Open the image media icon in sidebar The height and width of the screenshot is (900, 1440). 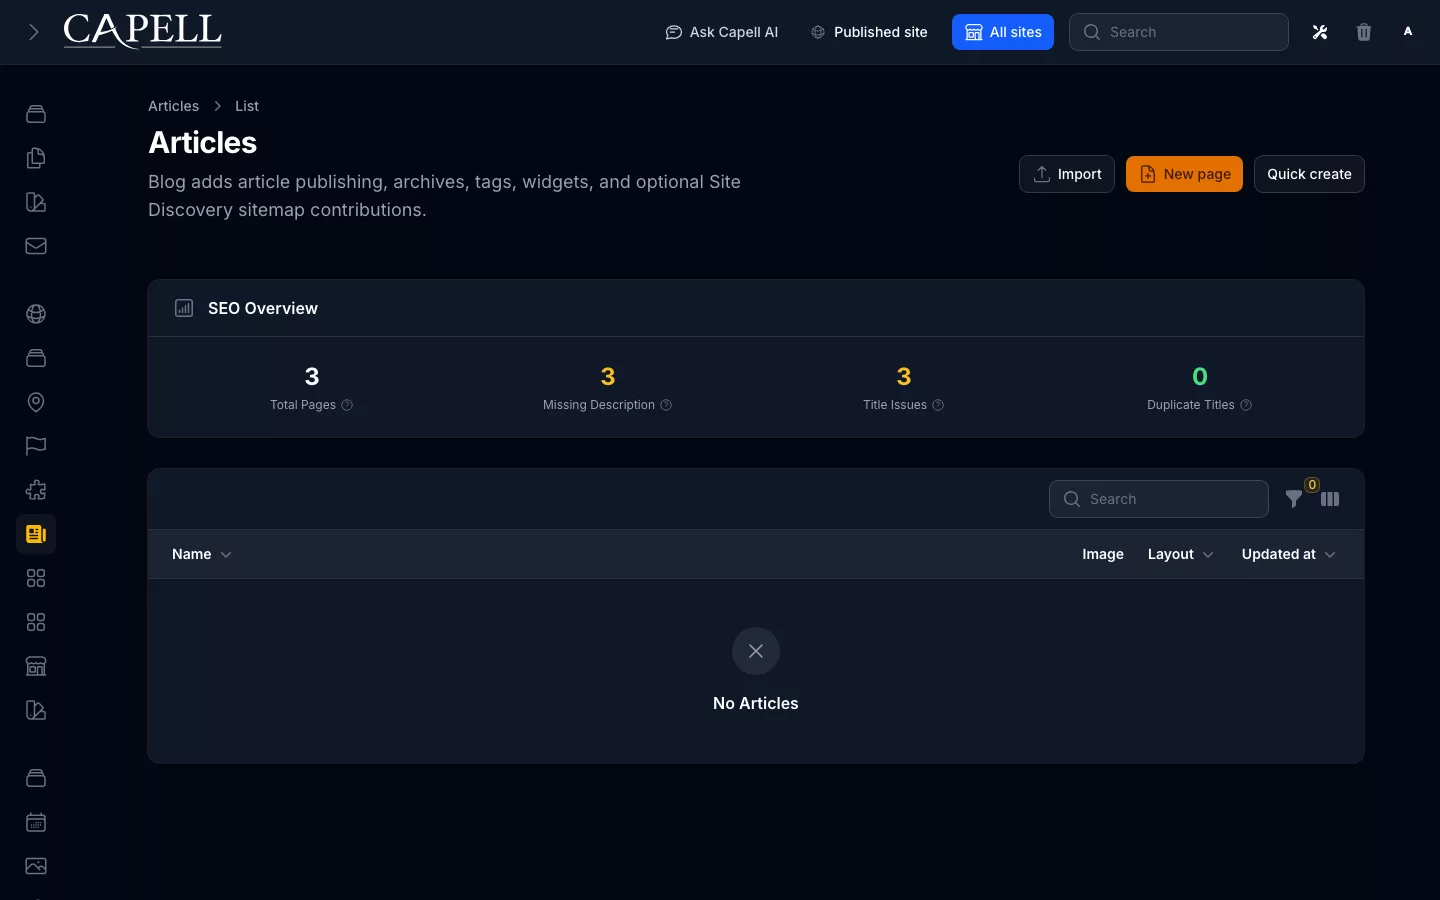click(36, 866)
